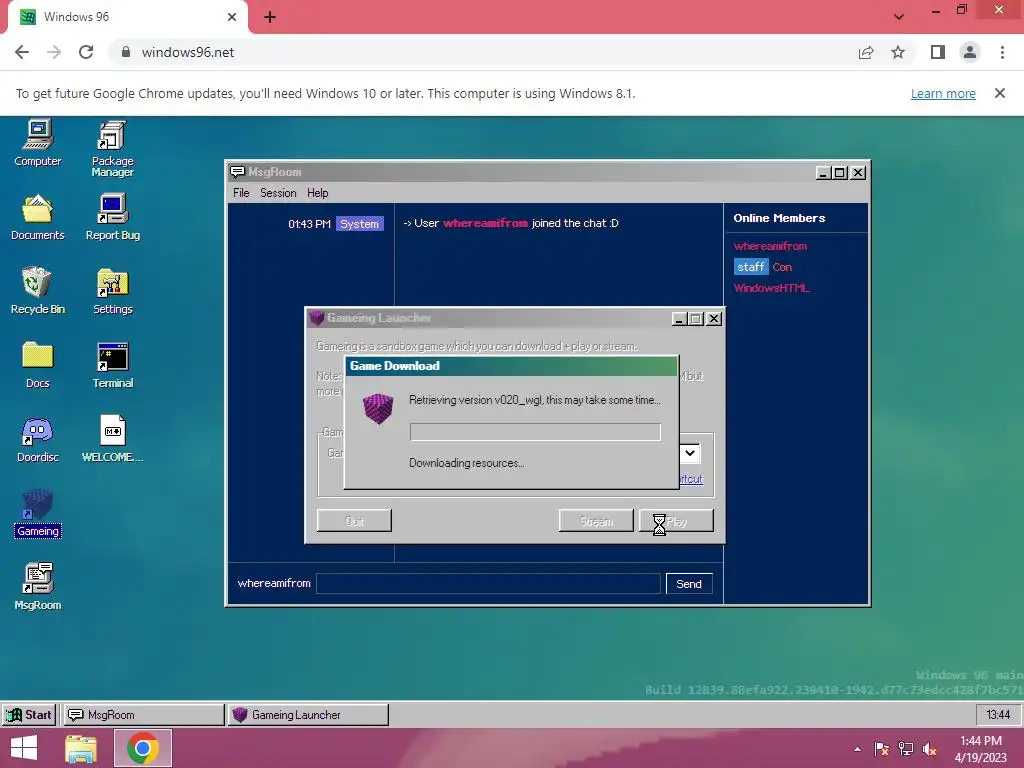Click the whereamifrom username in chat message

click(485, 223)
